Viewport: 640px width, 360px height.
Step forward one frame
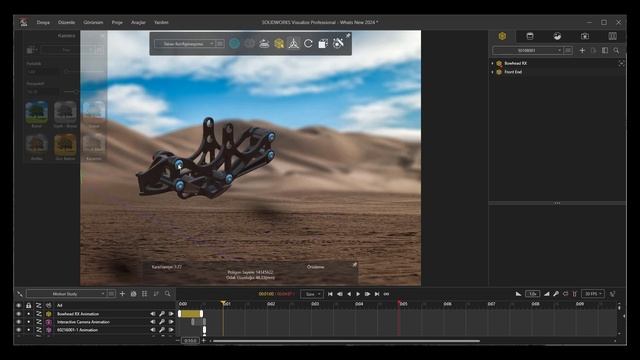point(367,294)
